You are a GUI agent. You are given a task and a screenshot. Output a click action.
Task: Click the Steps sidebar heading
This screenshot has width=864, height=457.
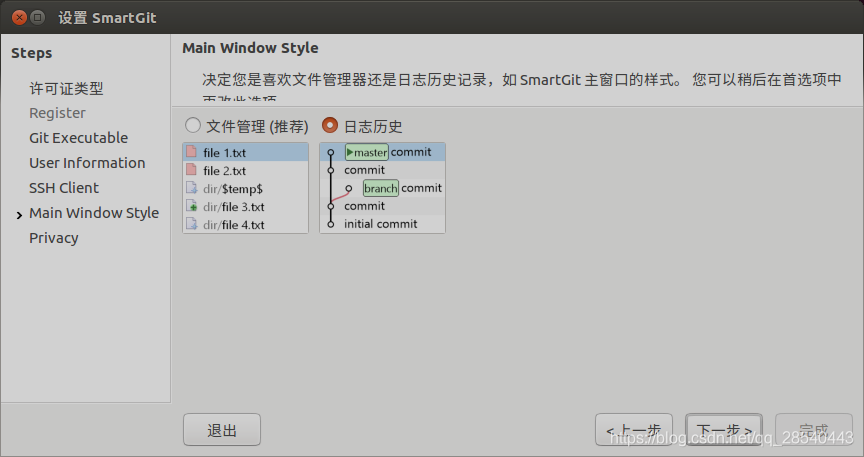[x=31, y=53]
